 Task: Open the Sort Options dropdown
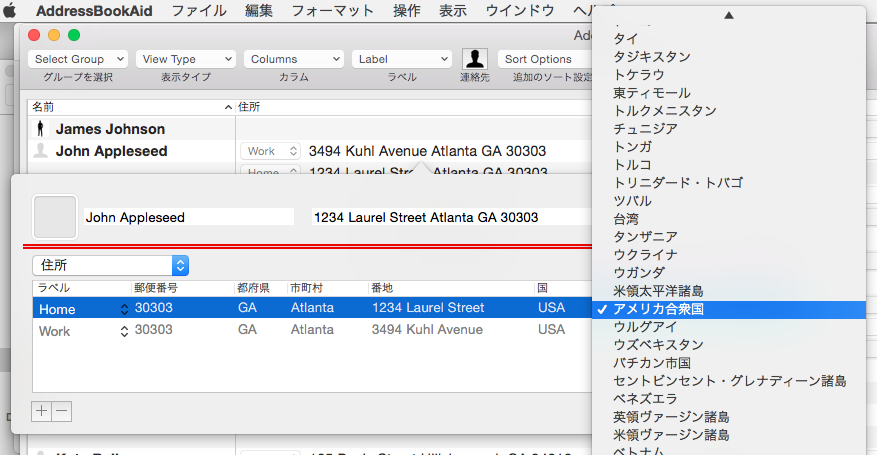[x=545, y=59]
